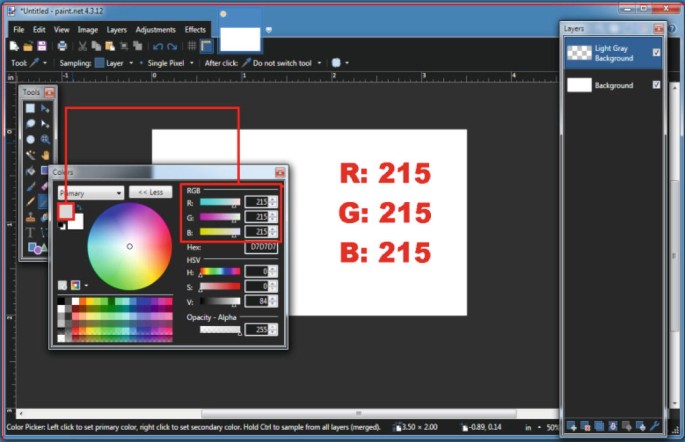Image resolution: width=685 pixels, height=442 pixels.
Task: Open layer properties wrench icon
Action: (x=655, y=426)
